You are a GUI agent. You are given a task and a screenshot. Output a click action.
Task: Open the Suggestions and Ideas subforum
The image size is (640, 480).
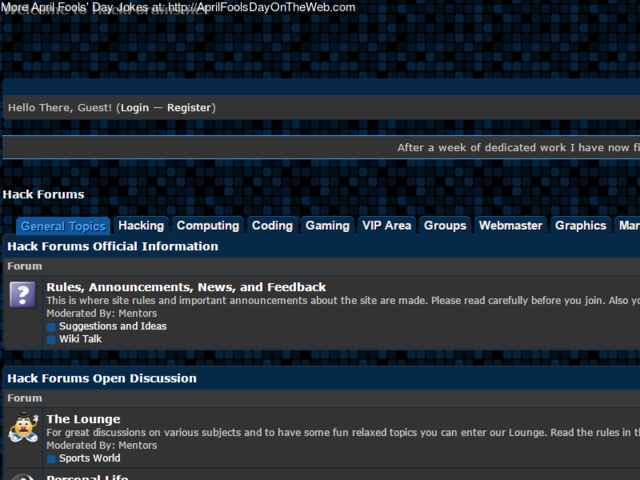(x=113, y=326)
